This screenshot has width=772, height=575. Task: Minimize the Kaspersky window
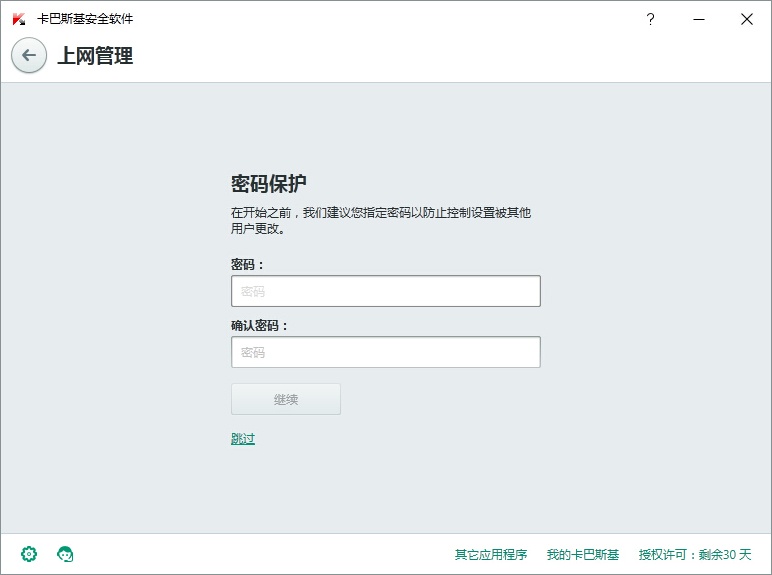(699, 19)
